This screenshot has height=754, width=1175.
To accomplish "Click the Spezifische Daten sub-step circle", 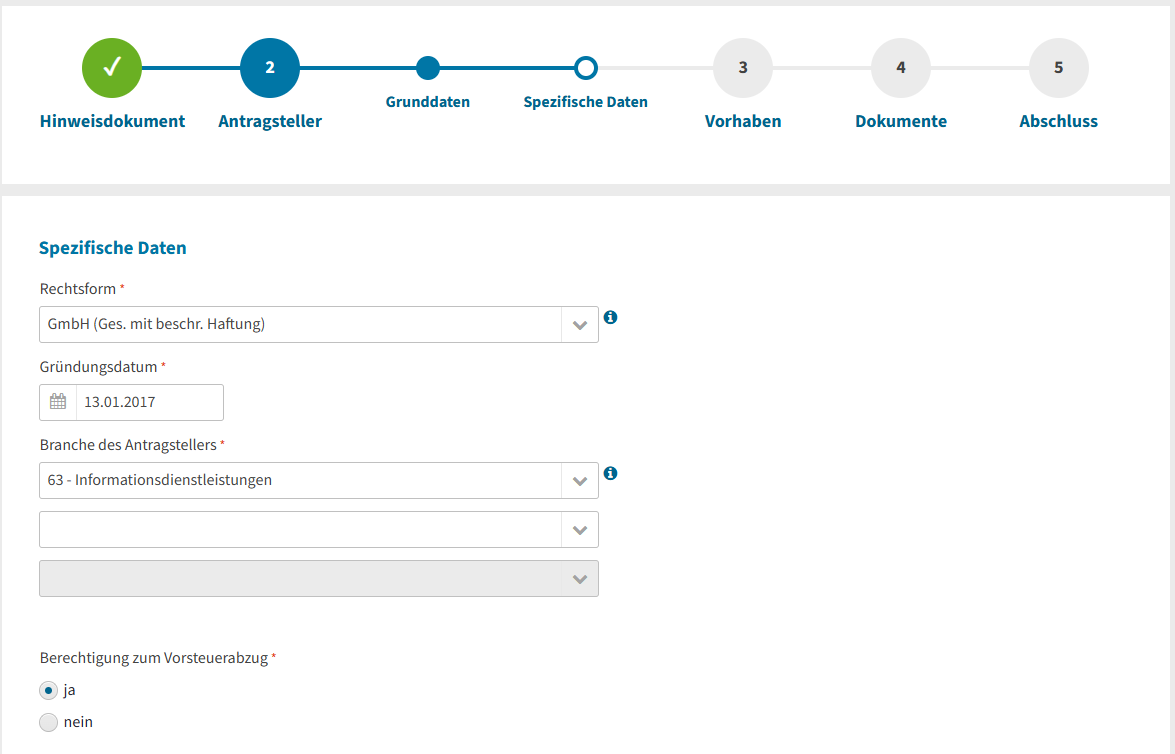I will click(x=586, y=68).
